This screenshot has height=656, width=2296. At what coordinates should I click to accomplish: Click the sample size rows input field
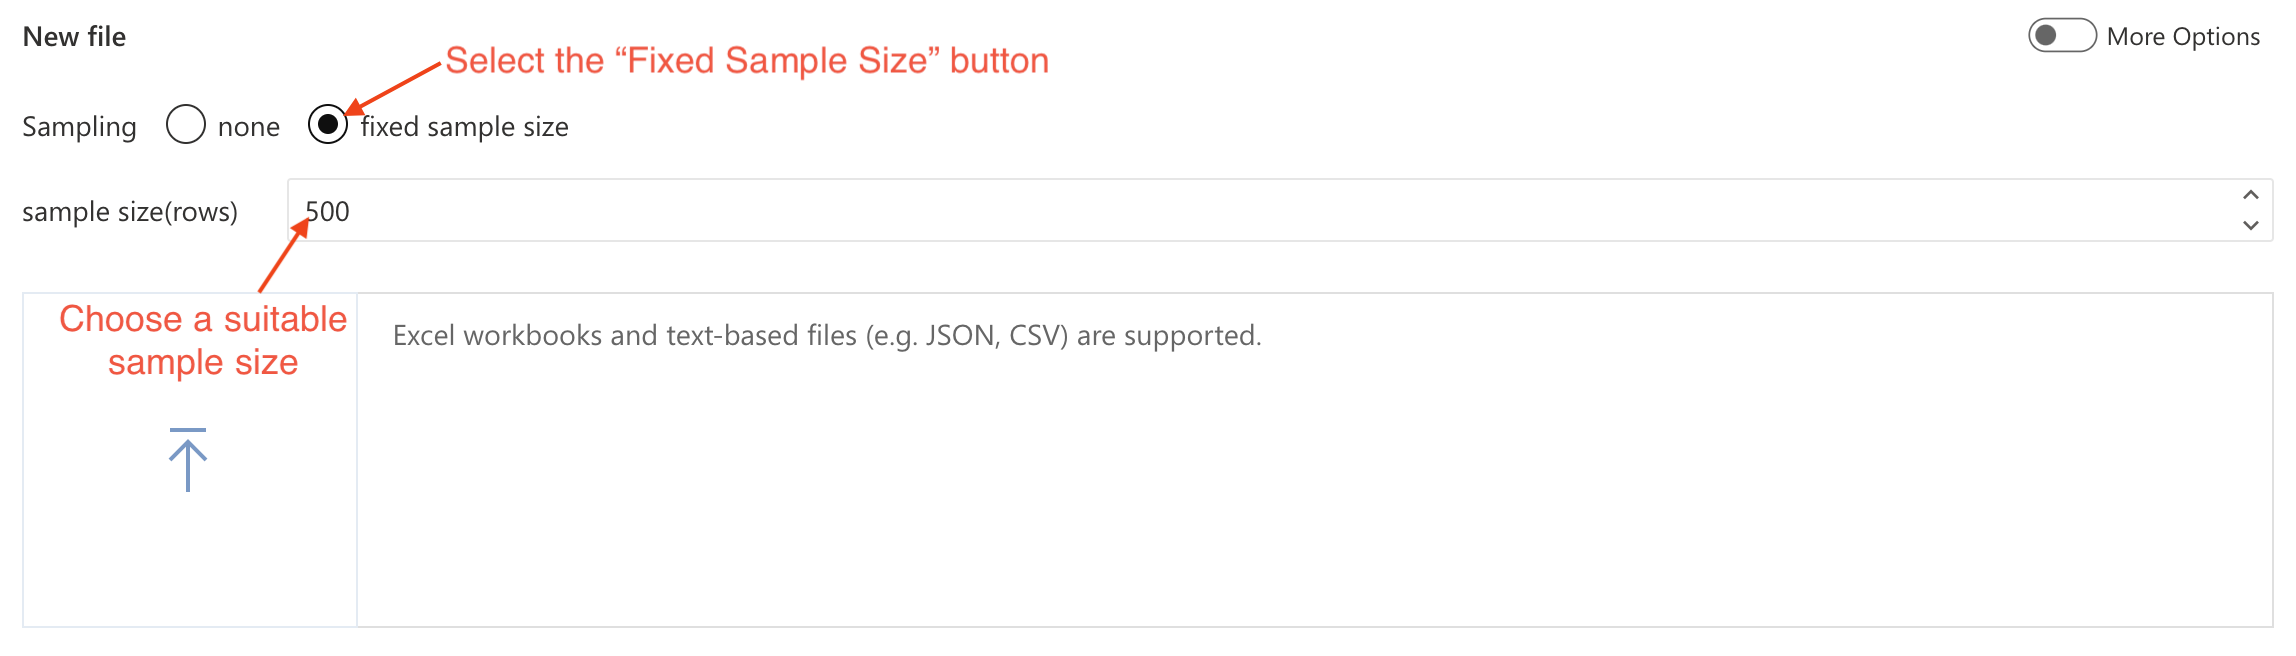coord(1200,211)
